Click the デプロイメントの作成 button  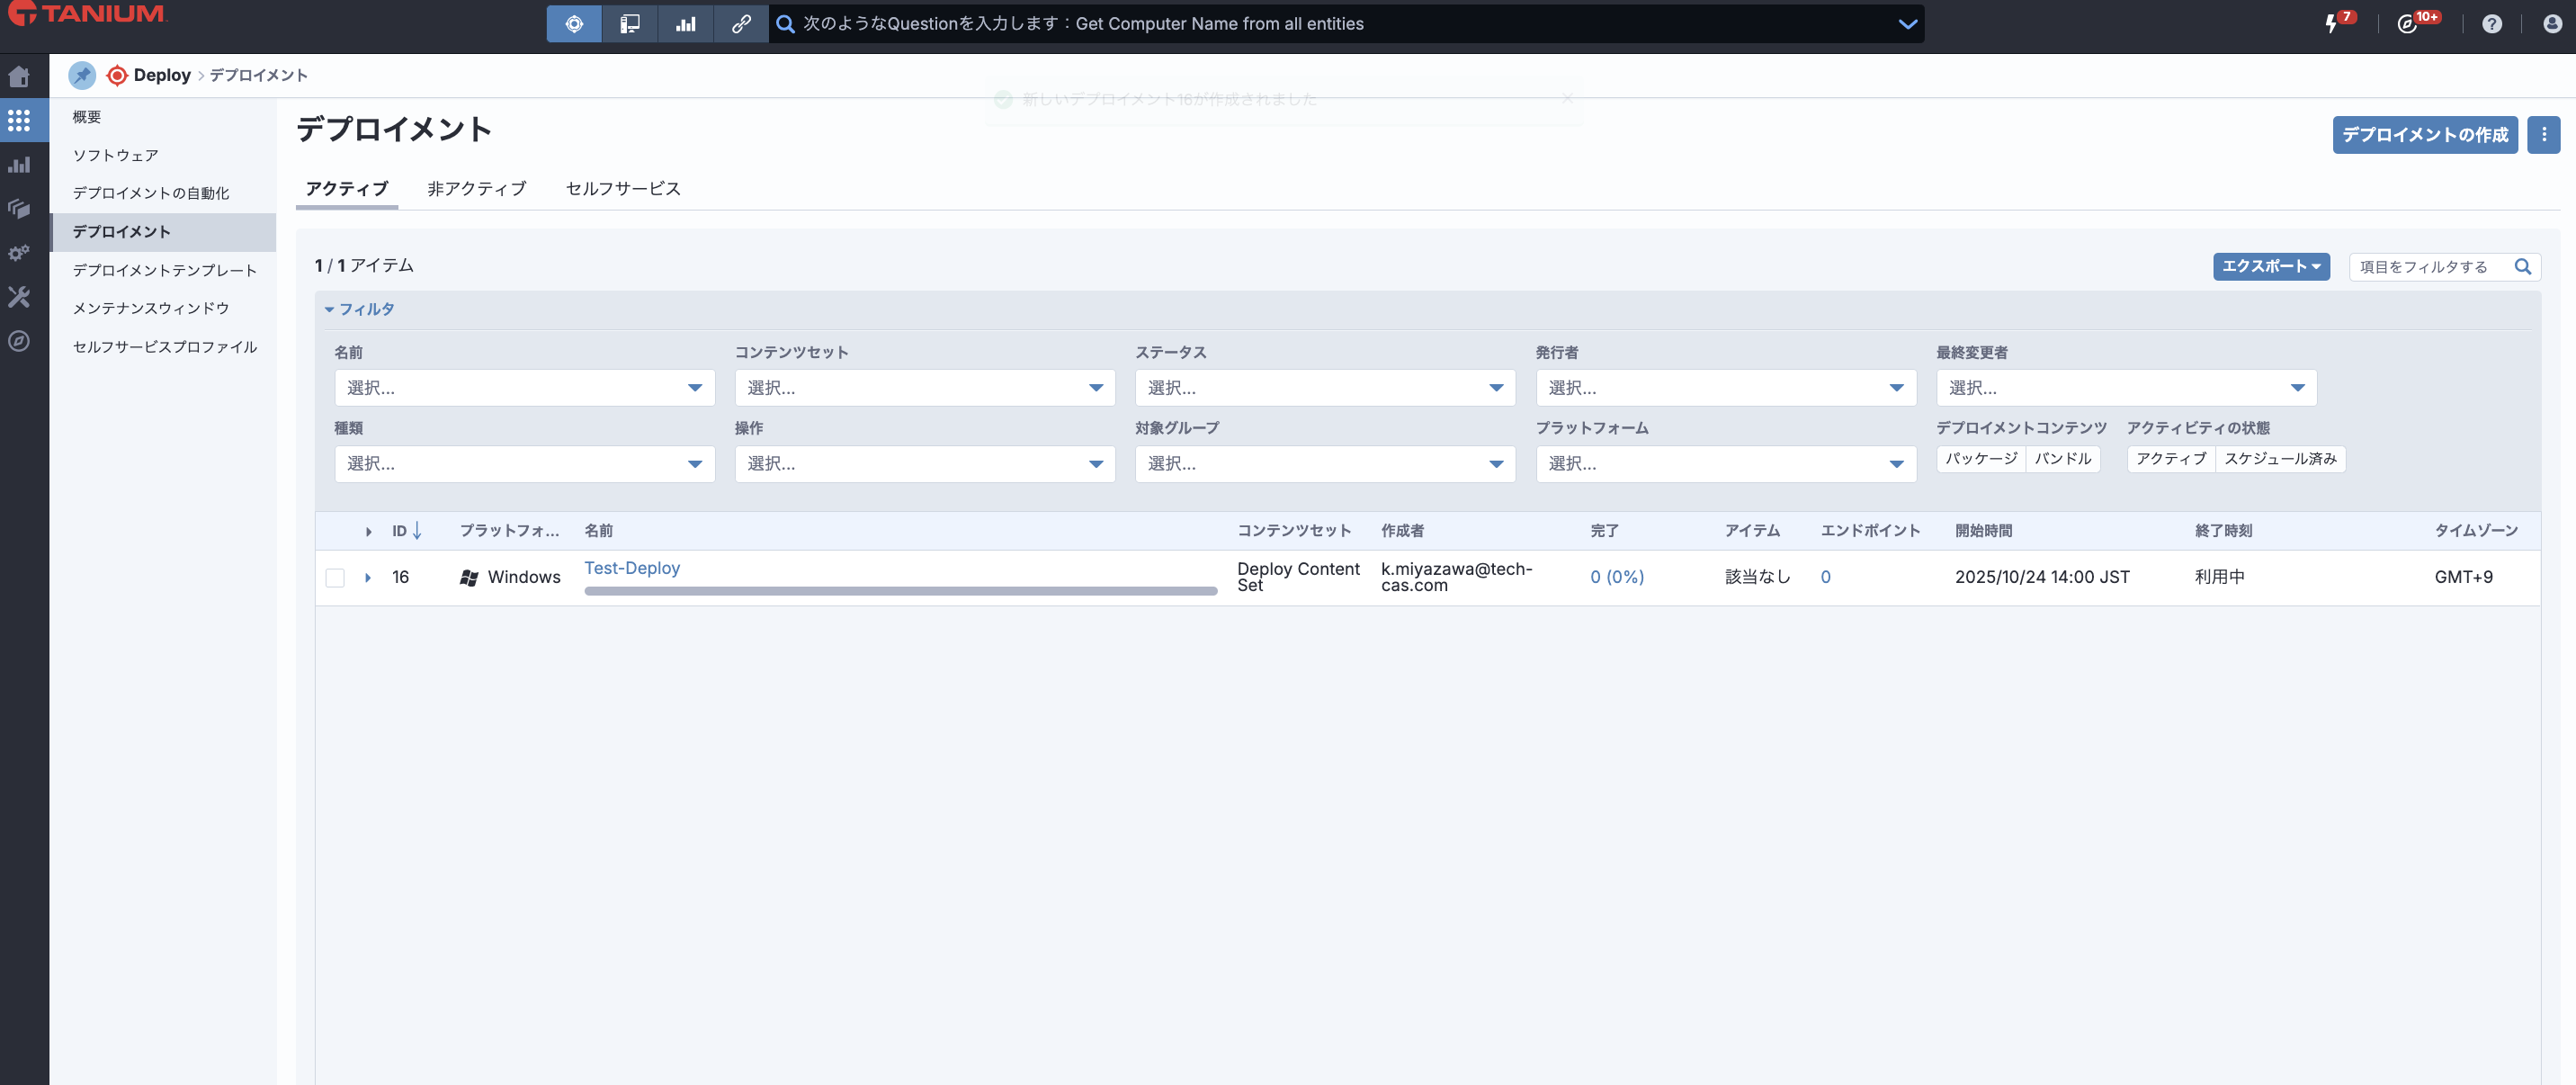[2424, 134]
